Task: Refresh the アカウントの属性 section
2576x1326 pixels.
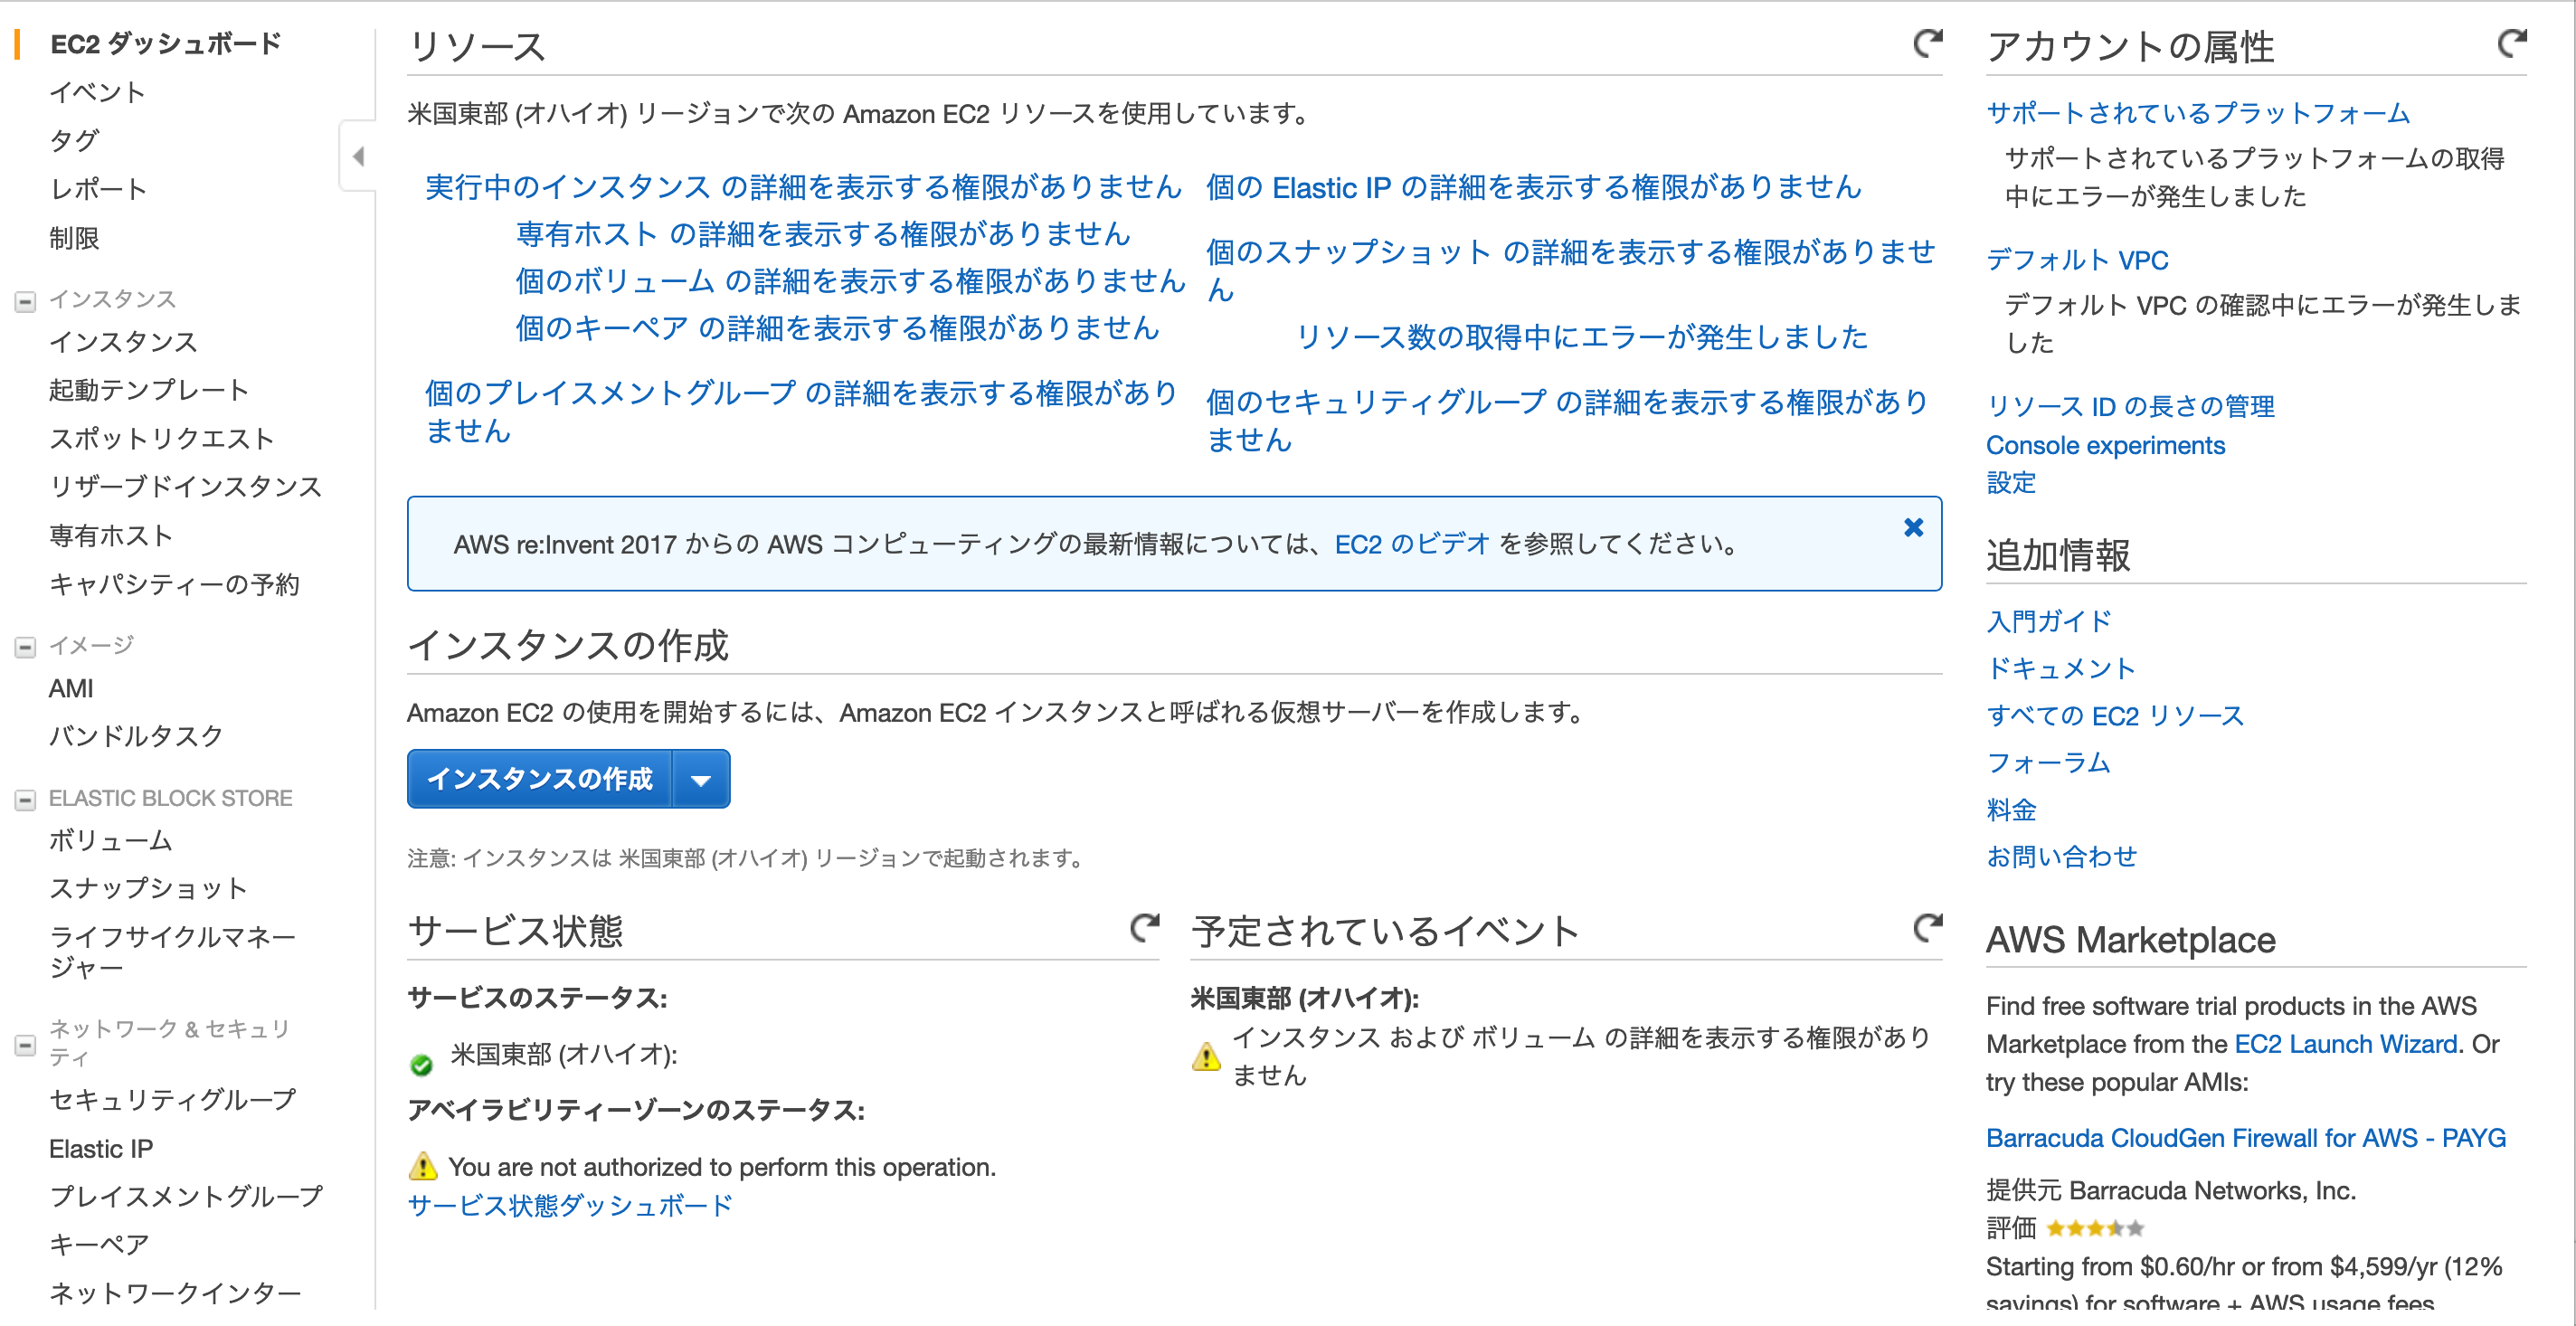Action: tap(2512, 43)
